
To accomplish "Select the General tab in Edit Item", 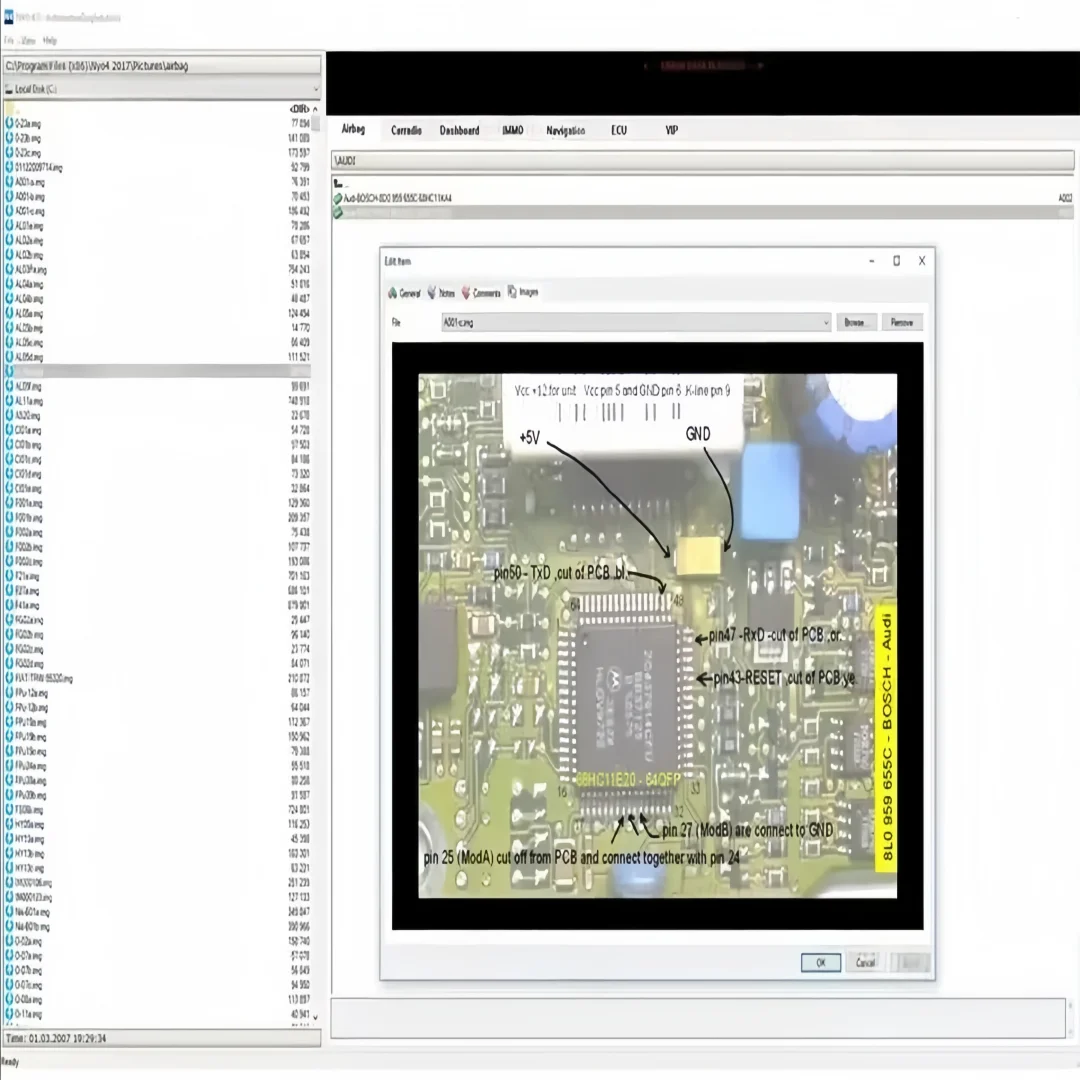I will [x=404, y=293].
